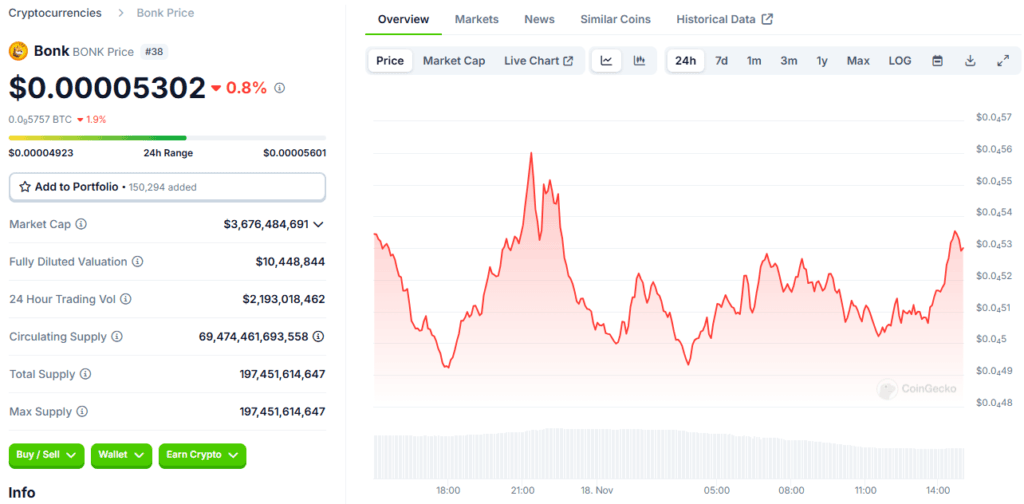Click the price change info icon
Screen dimensions: 1024x504
pyautogui.click(x=280, y=87)
